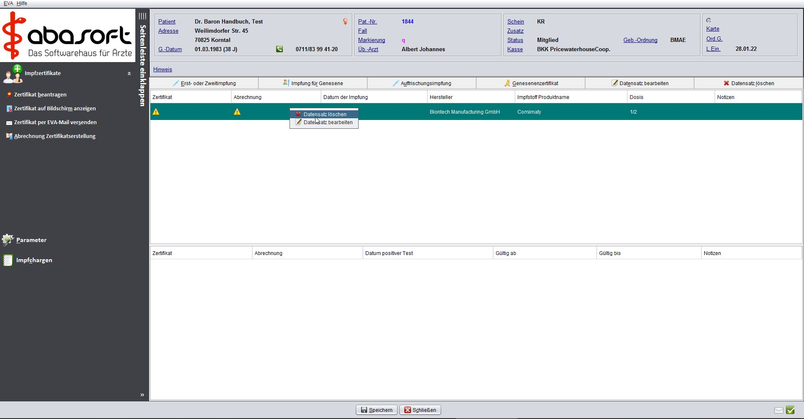Viewport: 804px width, 419px height.
Task: Collapse the Impfzertifikate section arrow
Action: coord(129,74)
